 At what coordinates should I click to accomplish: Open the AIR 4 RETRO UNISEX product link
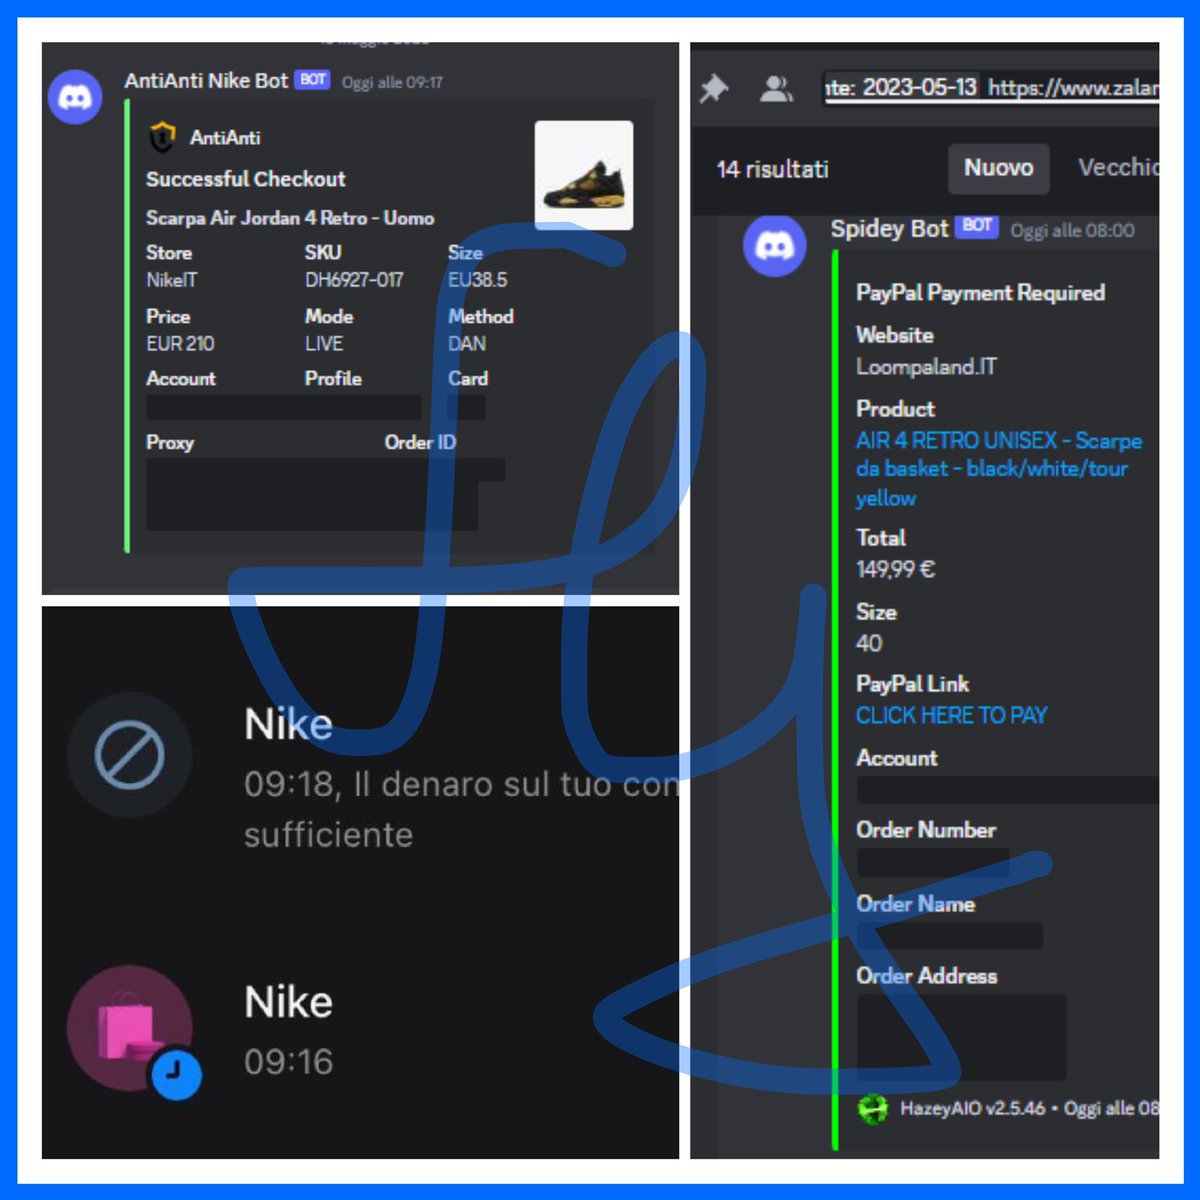coord(998,469)
